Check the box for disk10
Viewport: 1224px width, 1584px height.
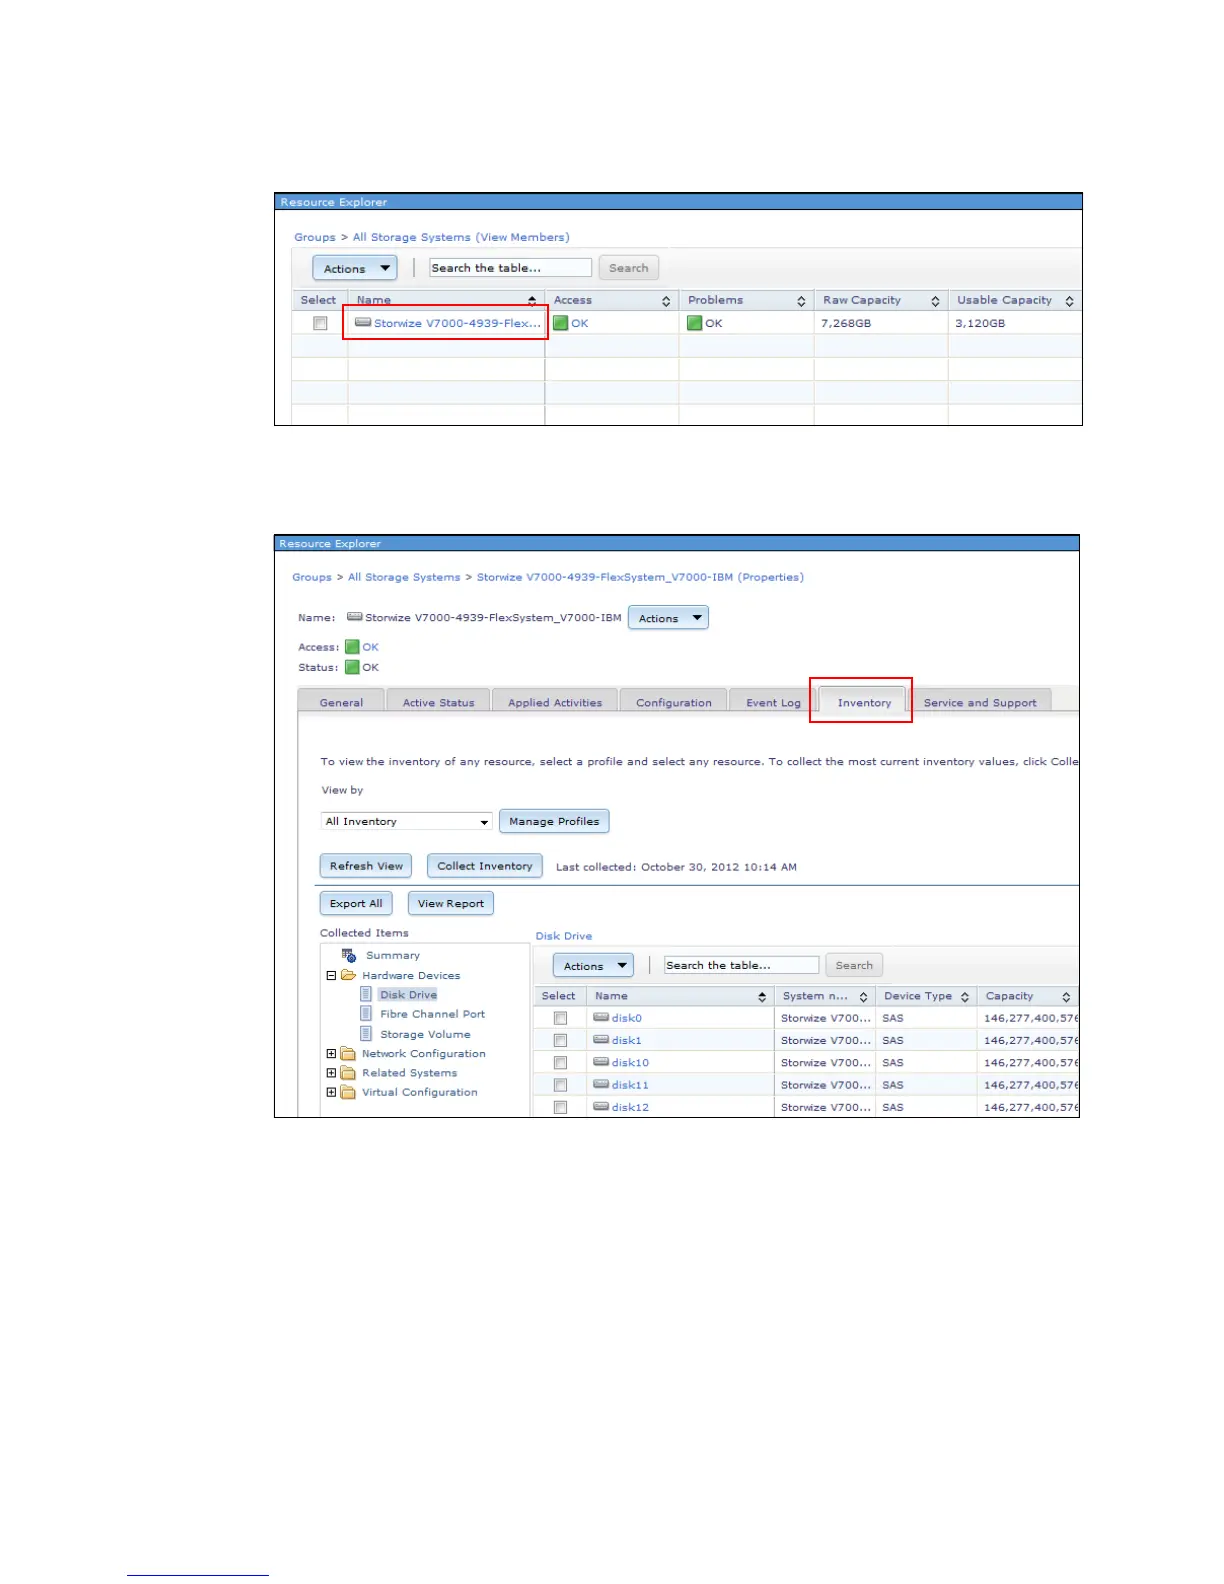point(560,1062)
